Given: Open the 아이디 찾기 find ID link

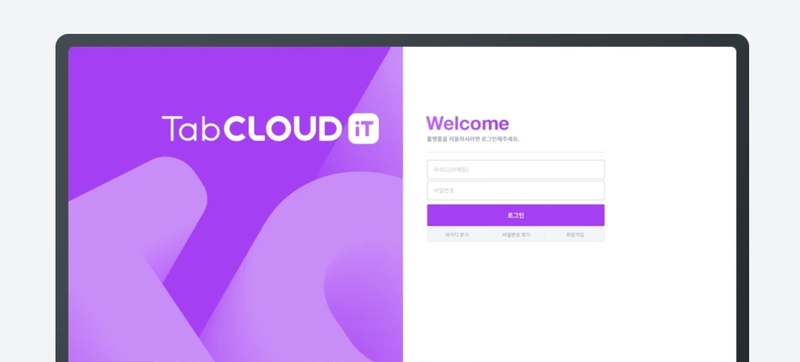Looking at the screenshot, I should point(457,235).
